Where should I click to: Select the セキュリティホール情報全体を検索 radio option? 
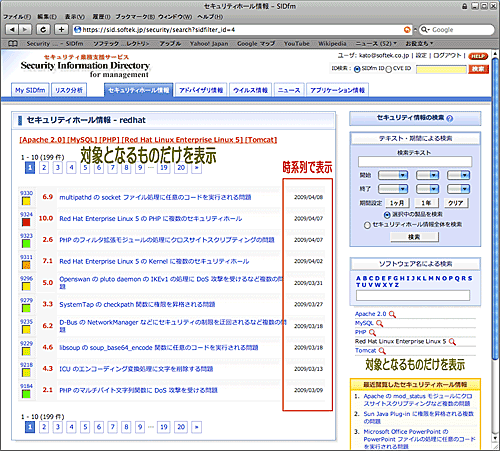pyautogui.click(x=367, y=225)
